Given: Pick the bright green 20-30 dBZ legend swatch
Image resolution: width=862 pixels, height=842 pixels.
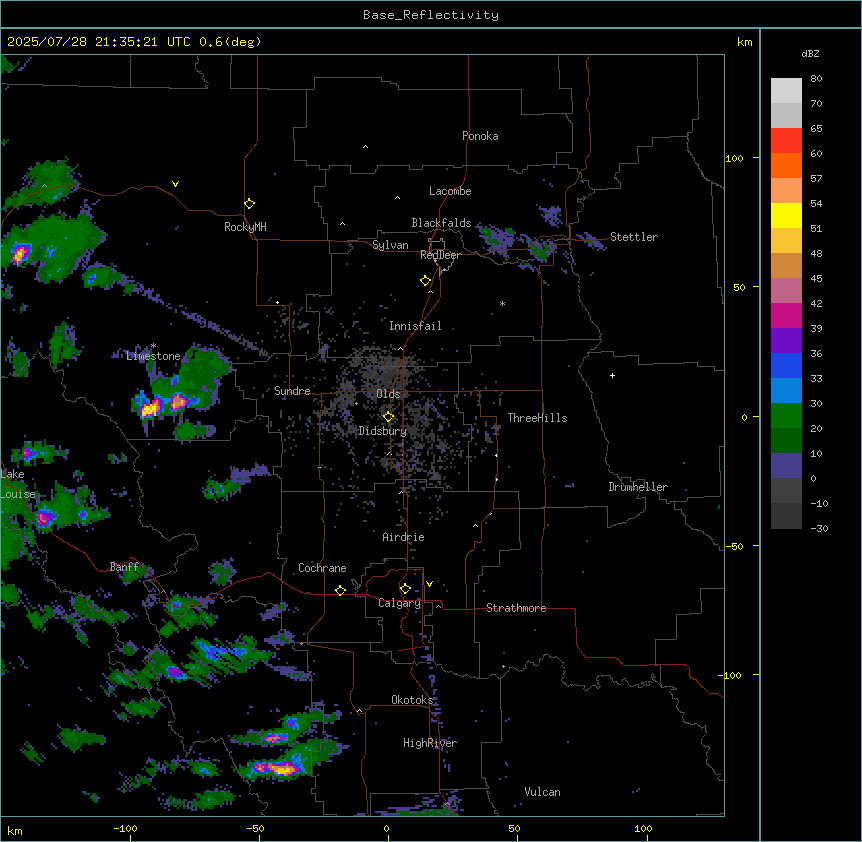Looking at the screenshot, I should pyautogui.click(x=786, y=416).
